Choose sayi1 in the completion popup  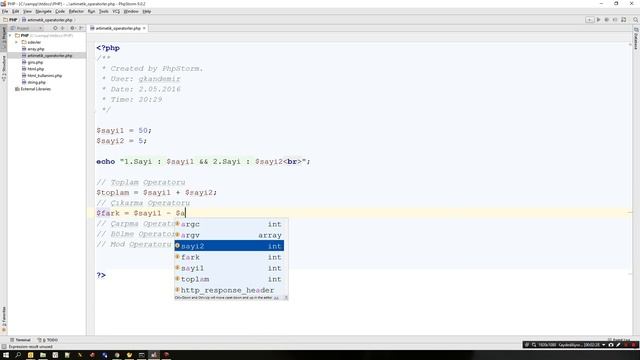229,268
